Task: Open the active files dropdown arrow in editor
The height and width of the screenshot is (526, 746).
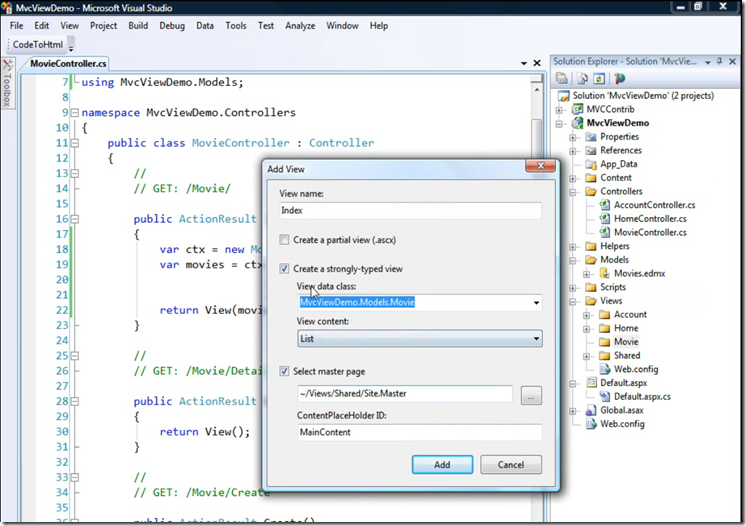Action: point(524,63)
